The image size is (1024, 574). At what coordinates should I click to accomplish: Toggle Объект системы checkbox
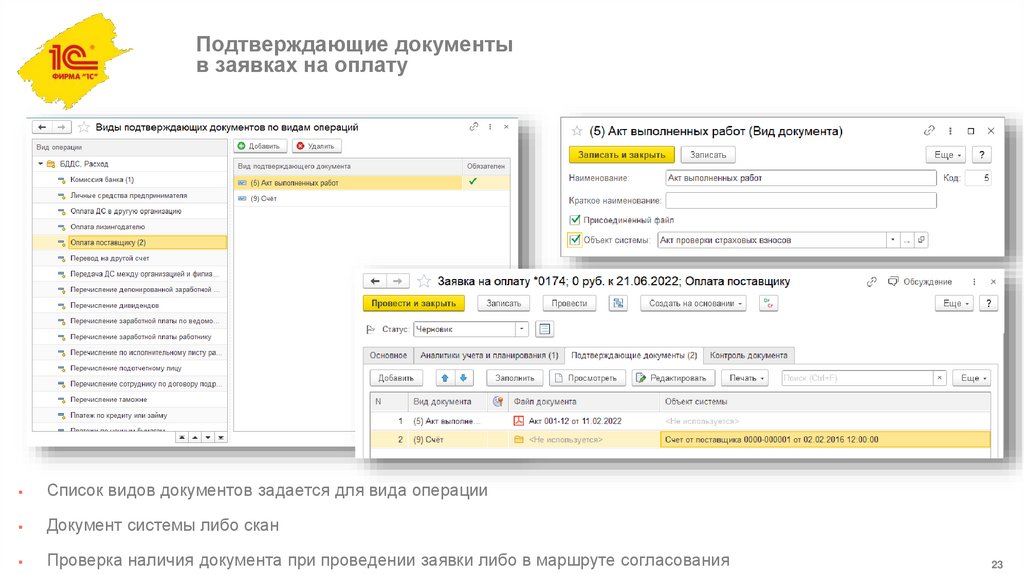coord(575,240)
